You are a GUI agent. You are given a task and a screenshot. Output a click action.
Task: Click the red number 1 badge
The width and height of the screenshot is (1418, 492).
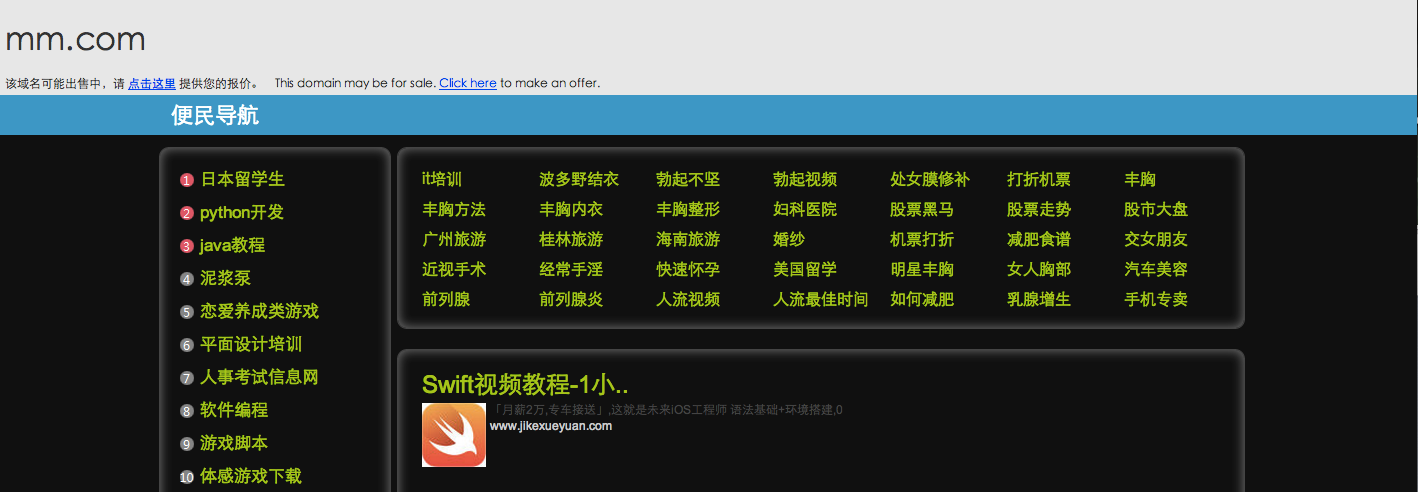[x=186, y=180]
